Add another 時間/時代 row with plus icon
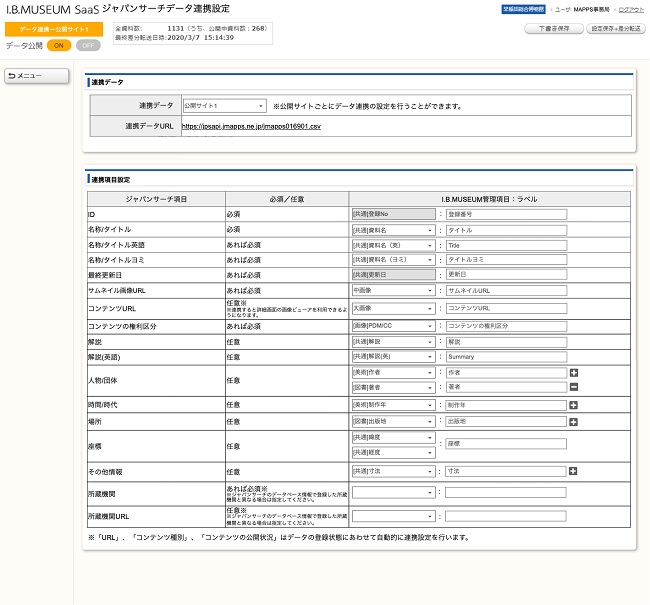The width and height of the screenshot is (650, 605). (573, 405)
